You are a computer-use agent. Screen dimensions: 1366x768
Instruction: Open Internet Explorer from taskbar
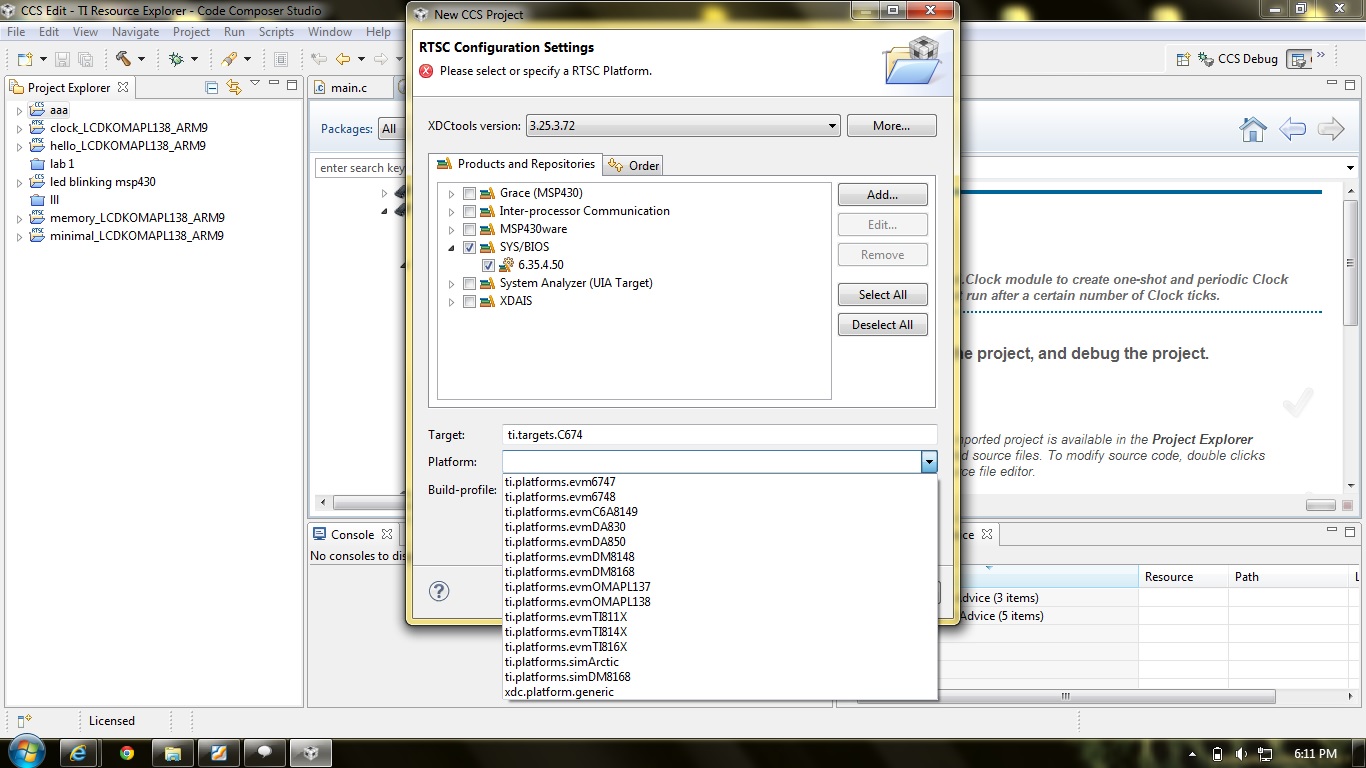(78, 753)
